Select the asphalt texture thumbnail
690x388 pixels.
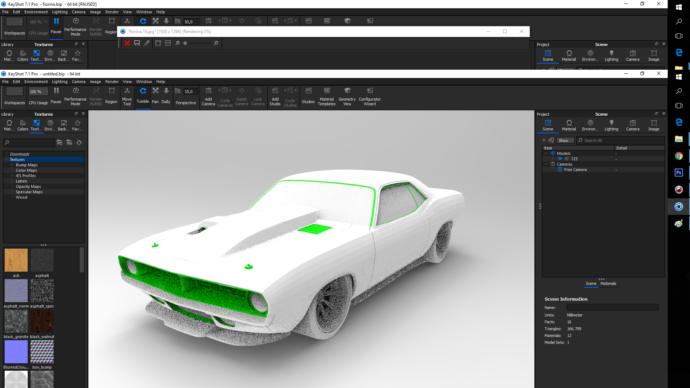42,260
